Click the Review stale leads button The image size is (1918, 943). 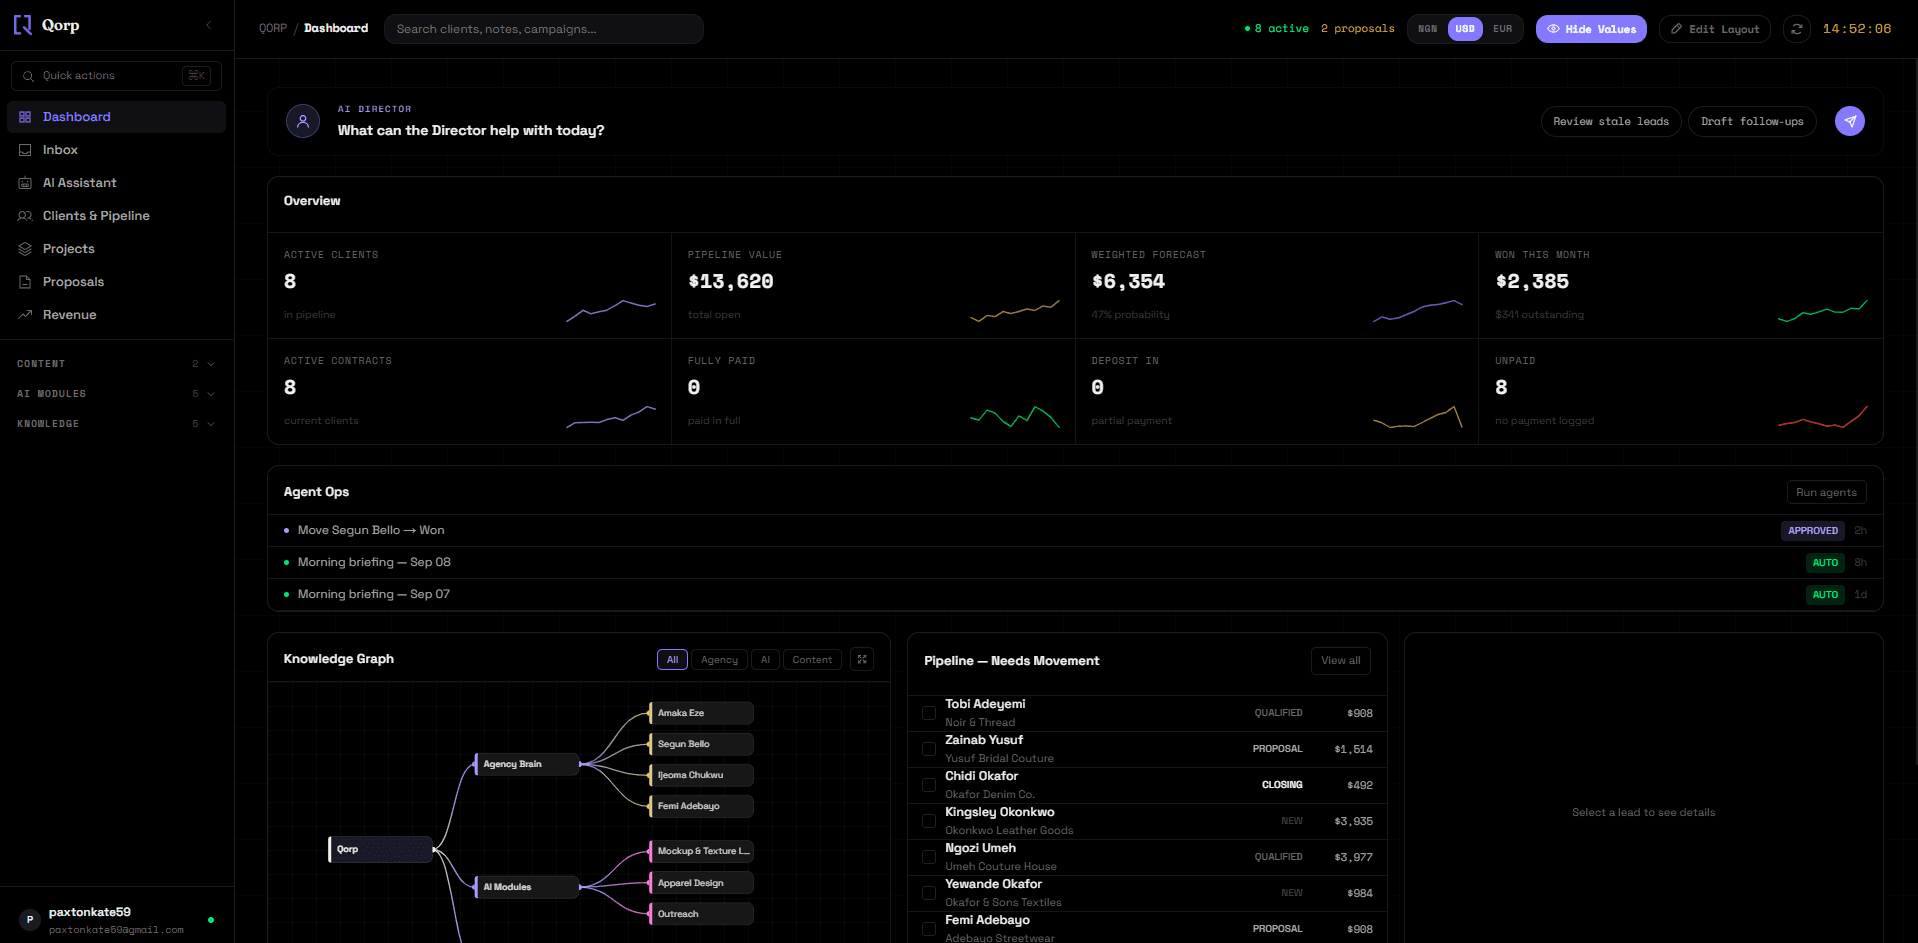coord(1611,121)
